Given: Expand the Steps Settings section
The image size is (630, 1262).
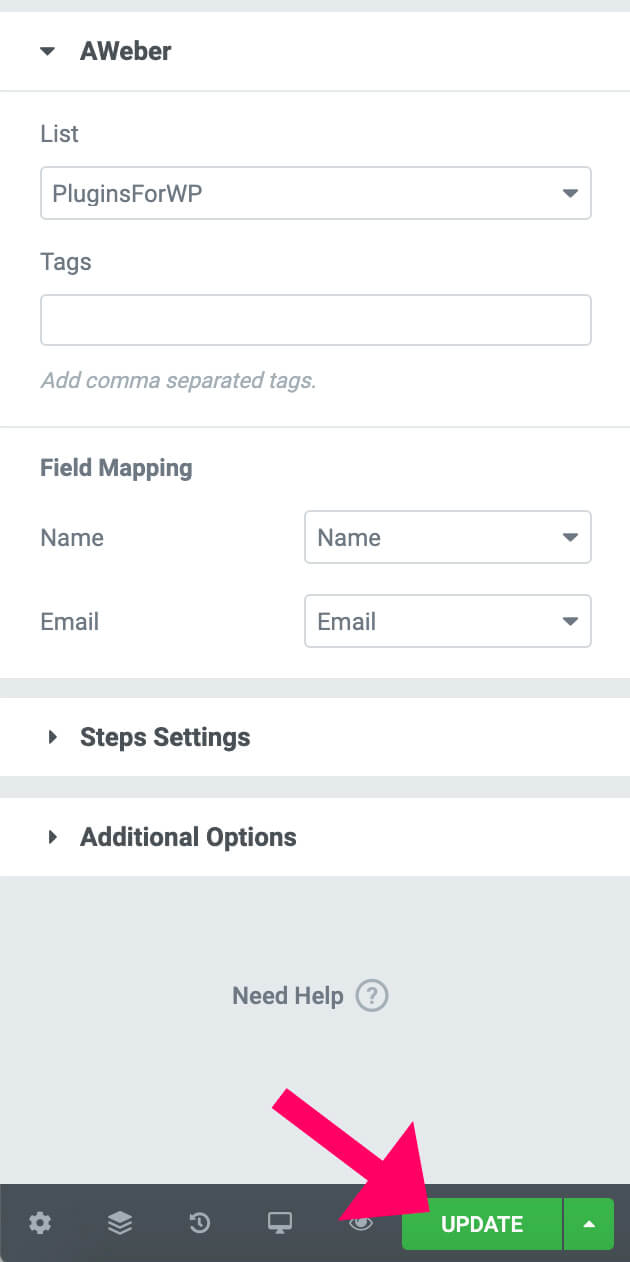Looking at the screenshot, I should coord(164,737).
